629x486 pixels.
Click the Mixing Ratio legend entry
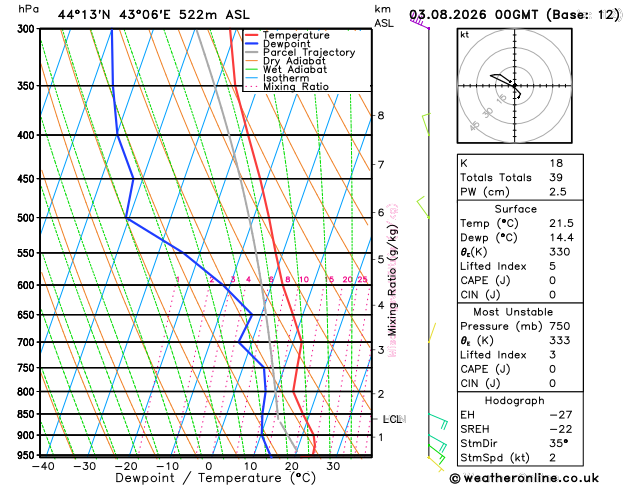pyautogui.click(x=296, y=87)
